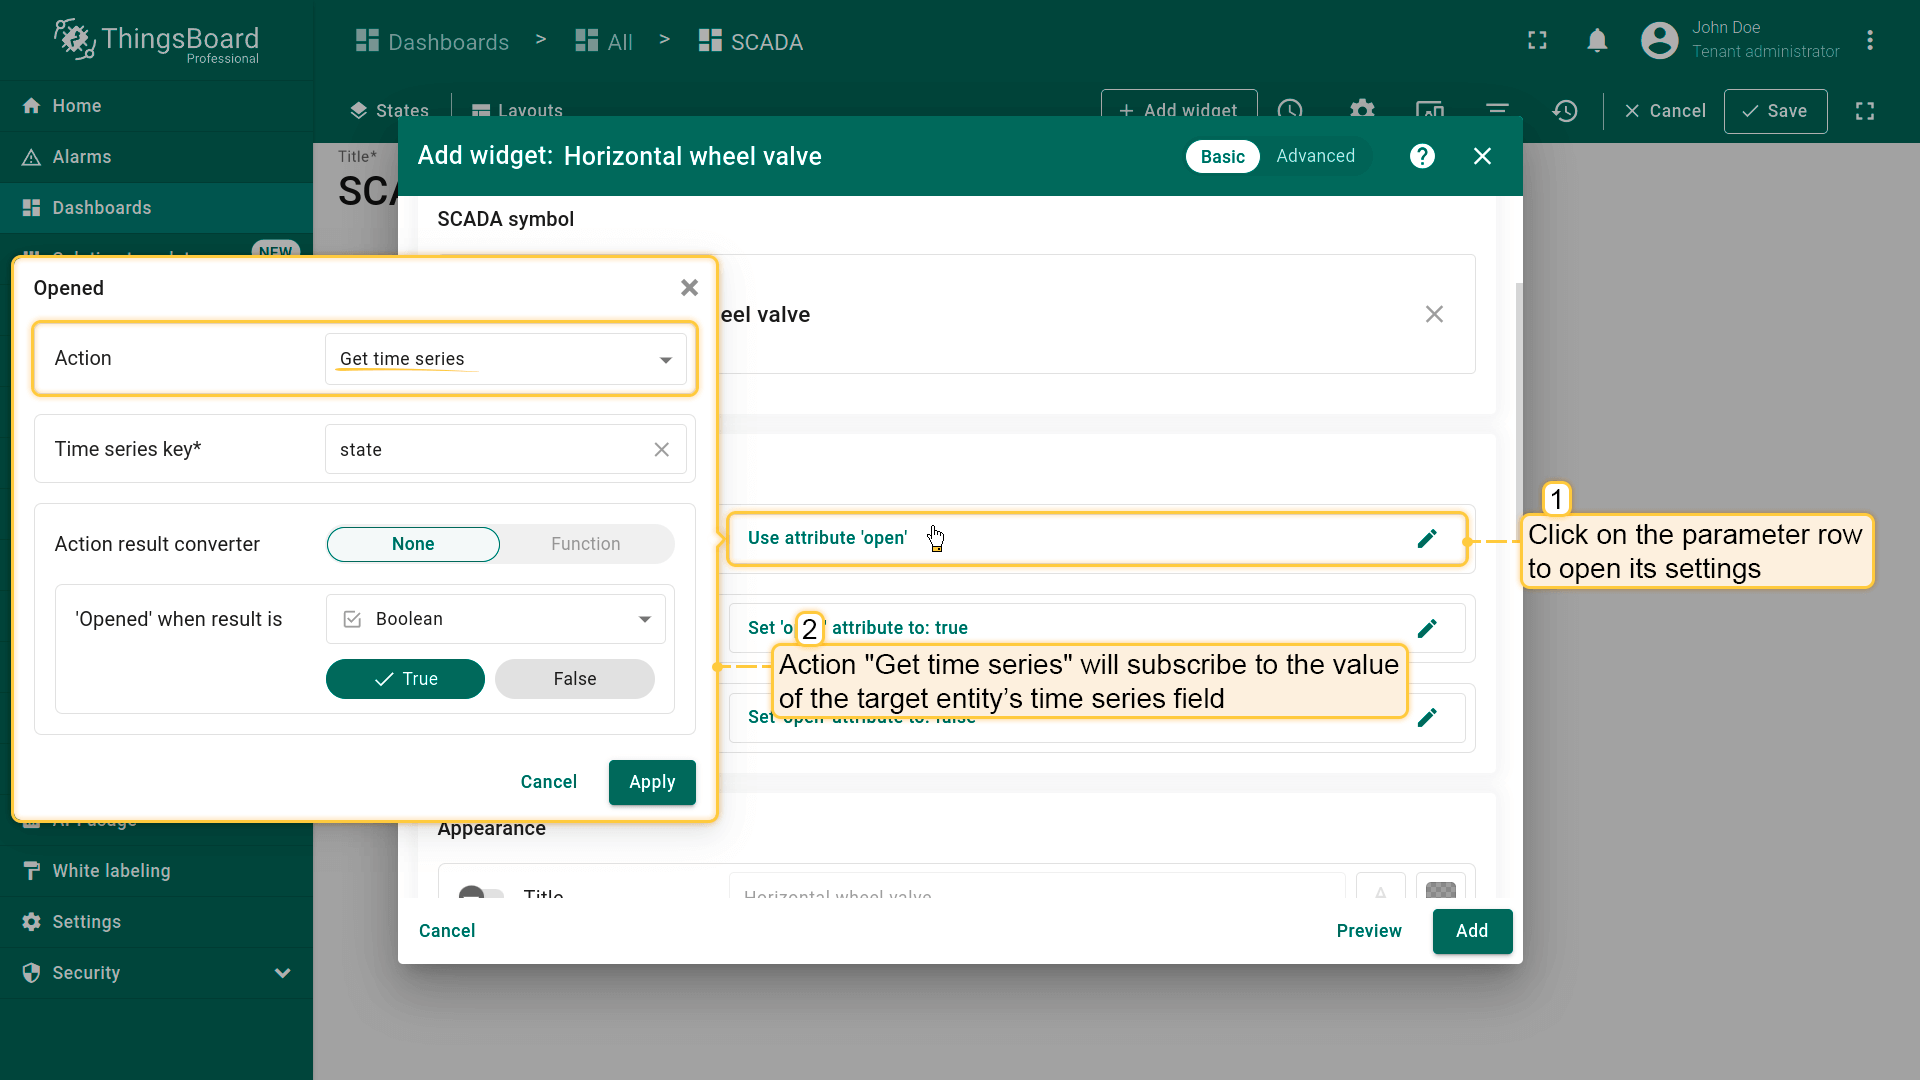Open Alarms in the sidebar
This screenshot has width=1920, height=1080.
click(82, 157)
